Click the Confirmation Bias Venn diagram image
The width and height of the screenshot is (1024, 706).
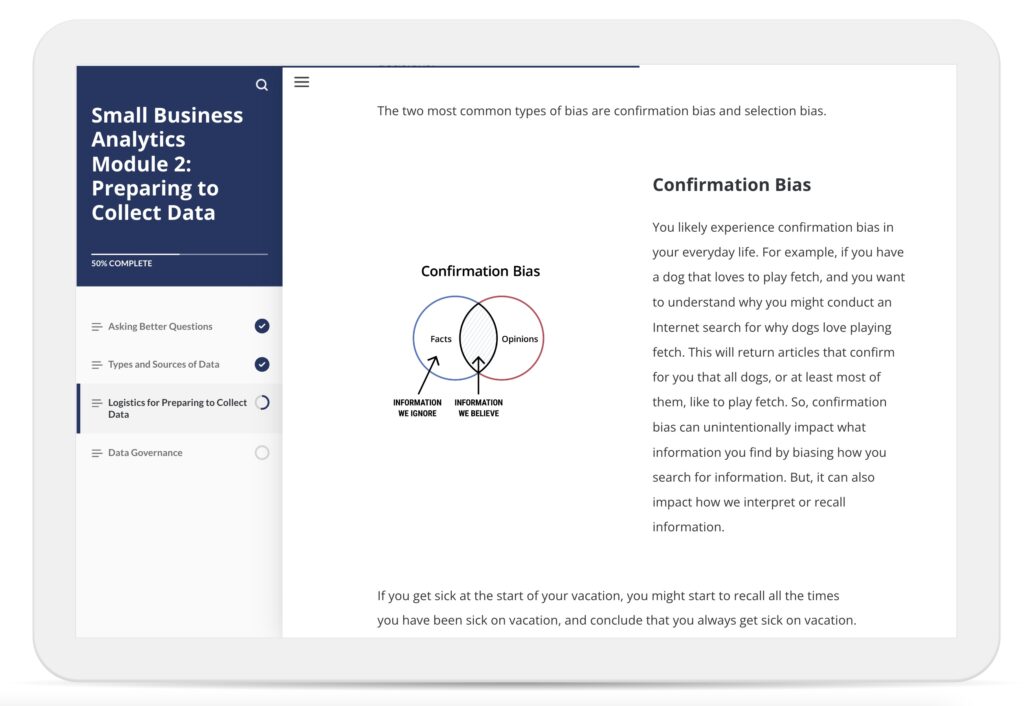[x=478, y=341]
